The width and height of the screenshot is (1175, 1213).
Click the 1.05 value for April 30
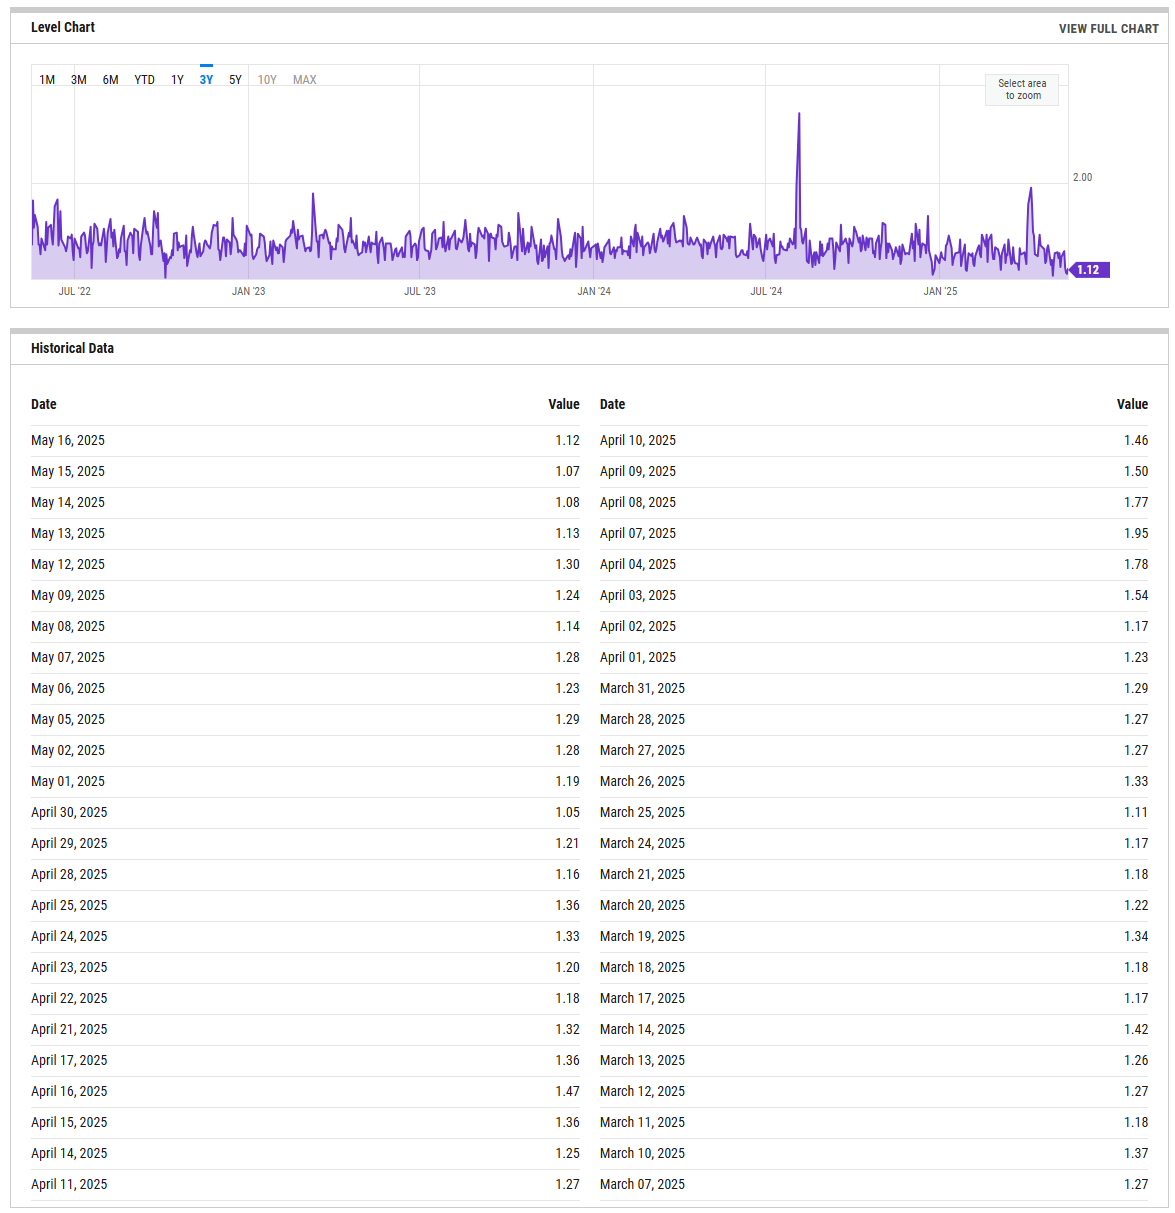click(568, 813)
